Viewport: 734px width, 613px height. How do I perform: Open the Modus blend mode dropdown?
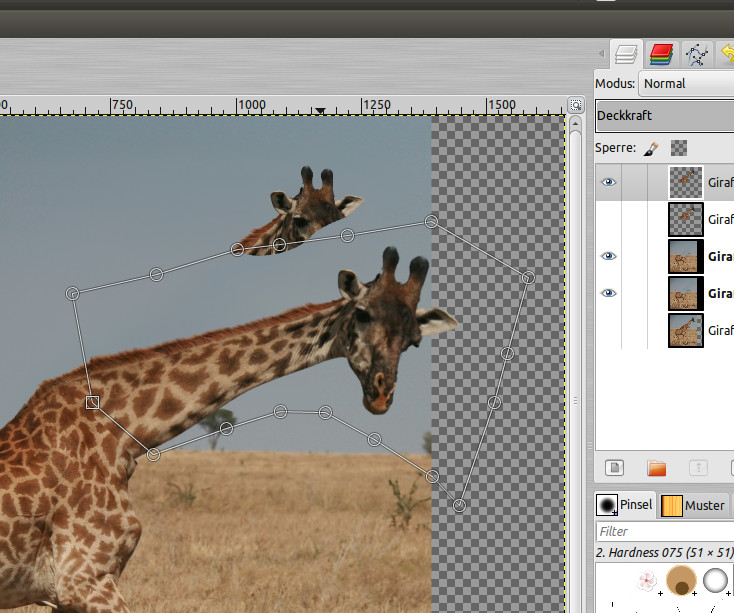coord(687,84)
